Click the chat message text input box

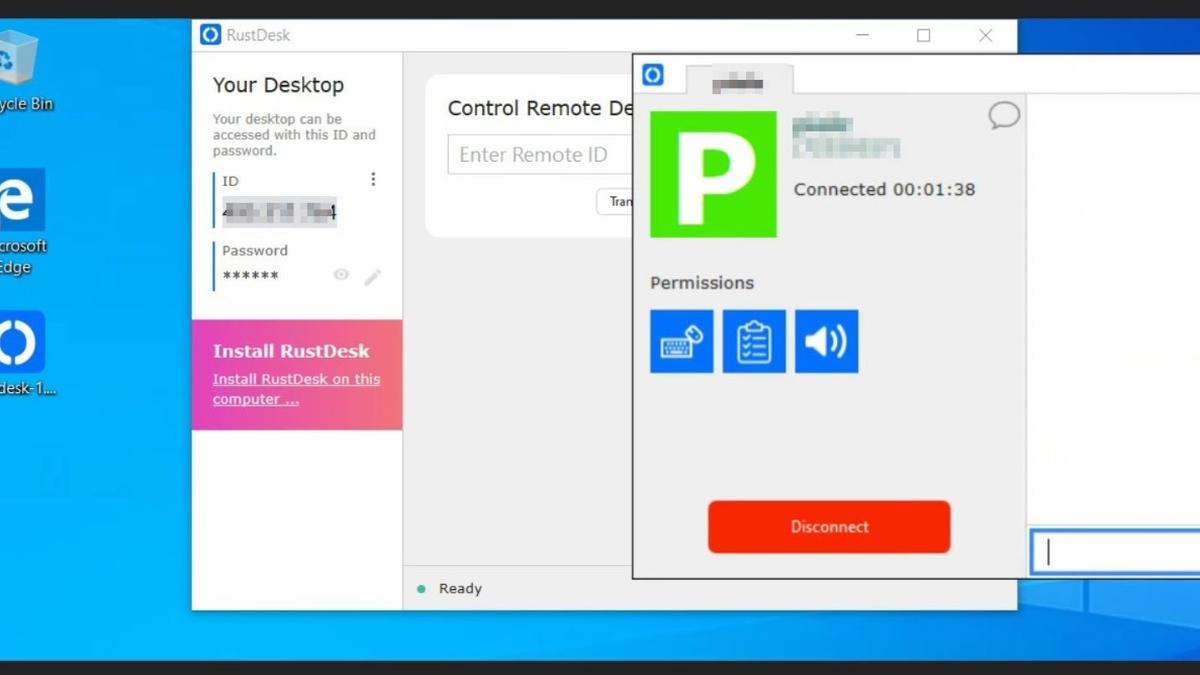(x=1115, y=552)
